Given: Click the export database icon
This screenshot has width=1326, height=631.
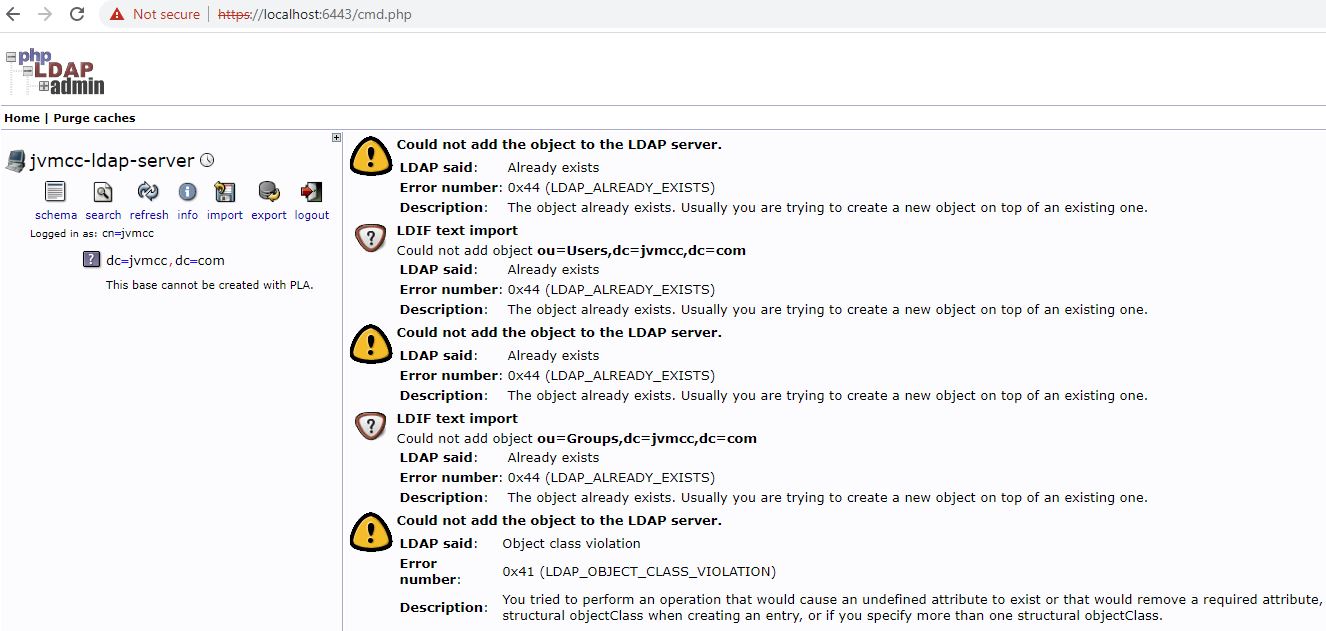Looking at the screenshot, I should (268, 192).
